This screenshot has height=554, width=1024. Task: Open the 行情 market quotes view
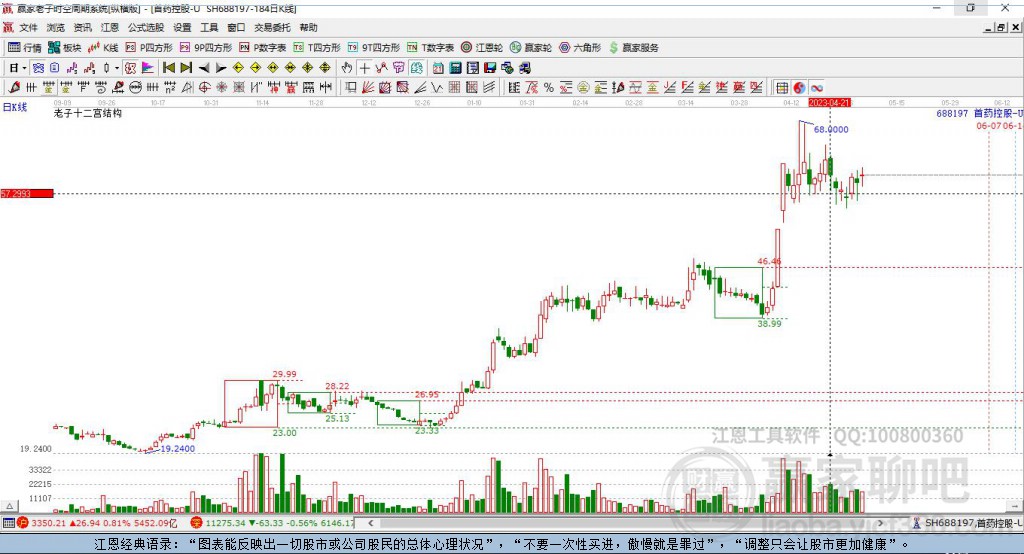point(25,48)
